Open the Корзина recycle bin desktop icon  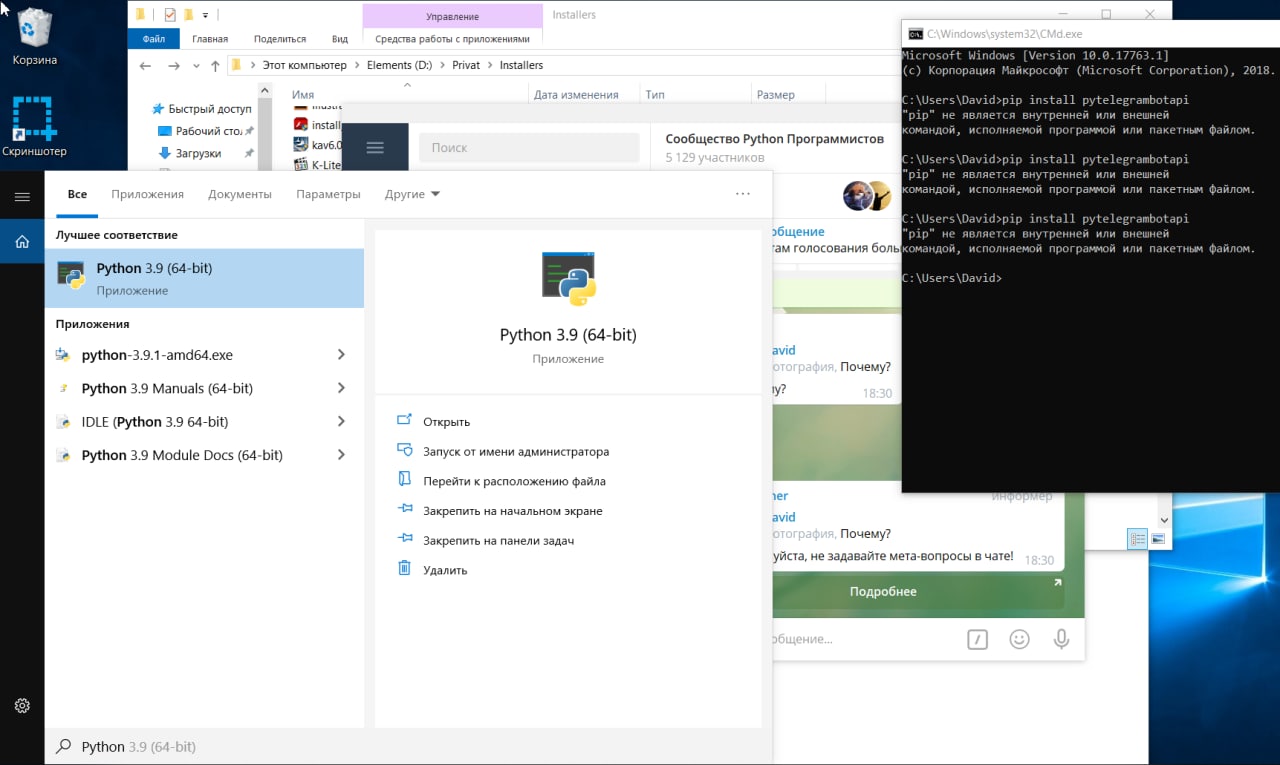[x=34, y=35]
